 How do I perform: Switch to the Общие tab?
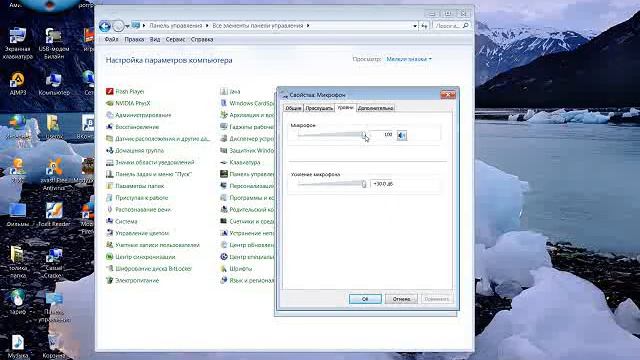click(293, 108)
